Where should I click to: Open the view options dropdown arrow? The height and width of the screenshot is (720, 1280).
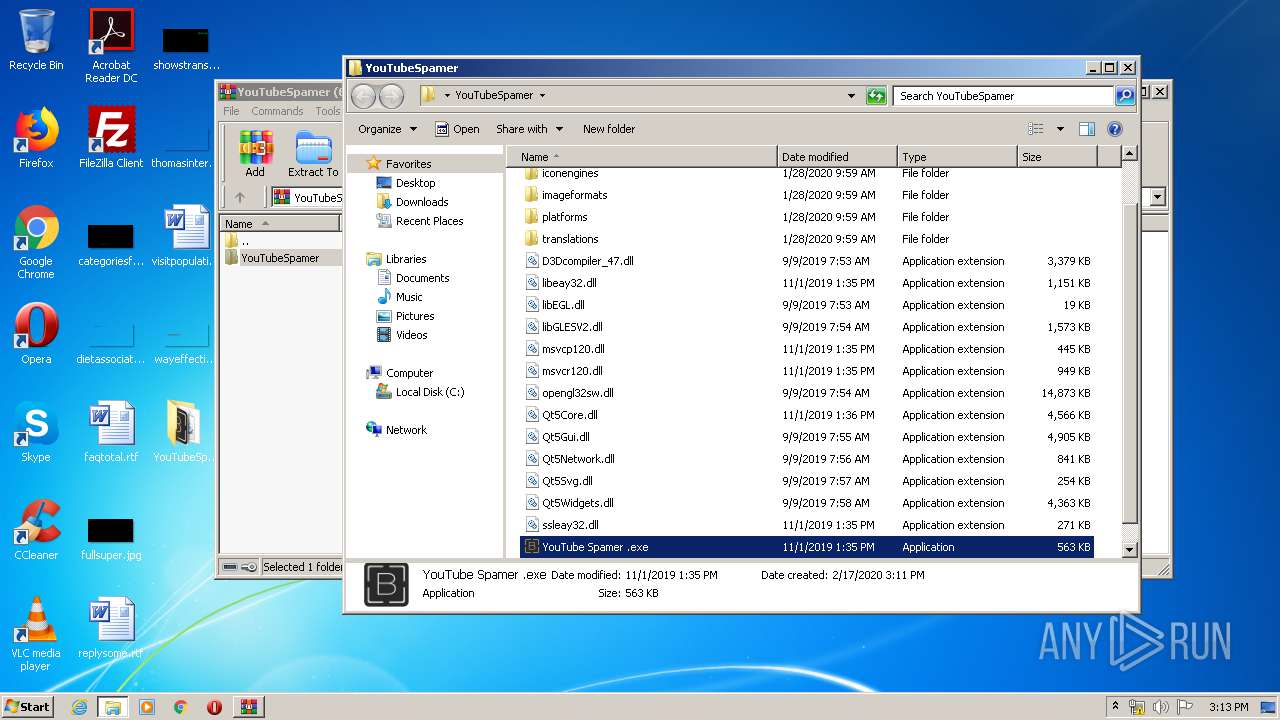click(1060, 129)
